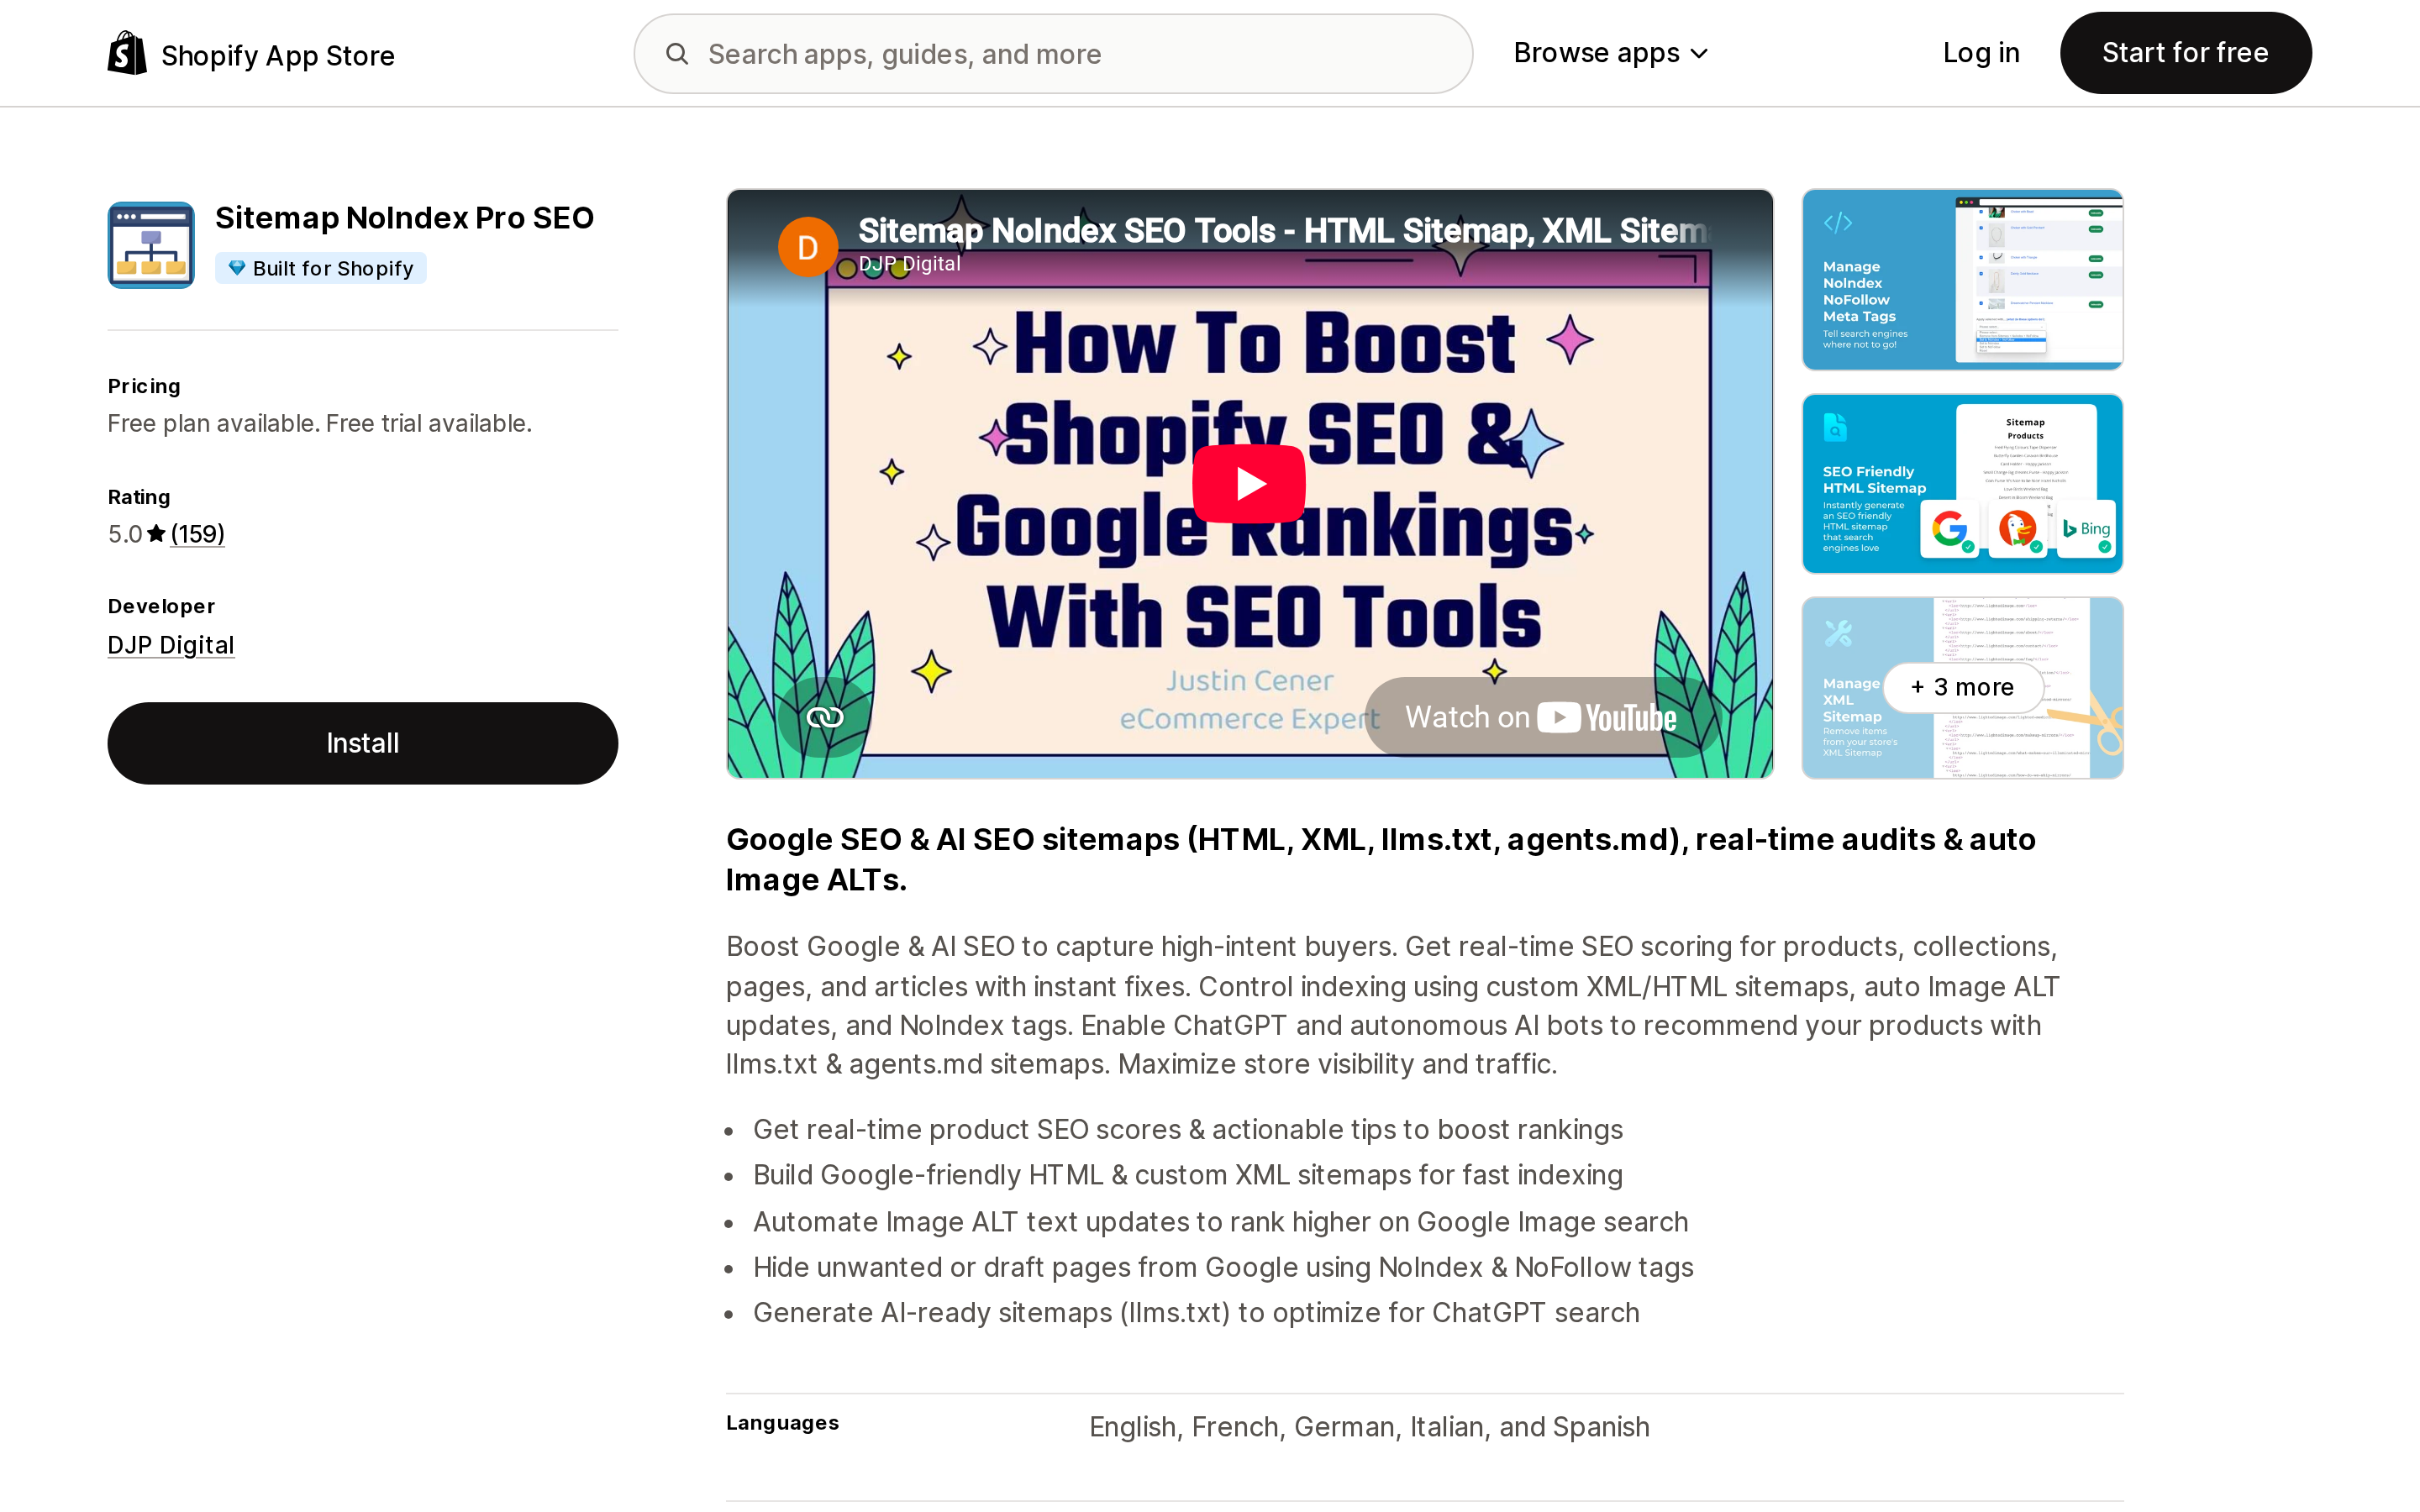Viewport: 2420px width, 1512px height.
Task: Click Watch on YouTube button
Action: (x=1541, y=717)
